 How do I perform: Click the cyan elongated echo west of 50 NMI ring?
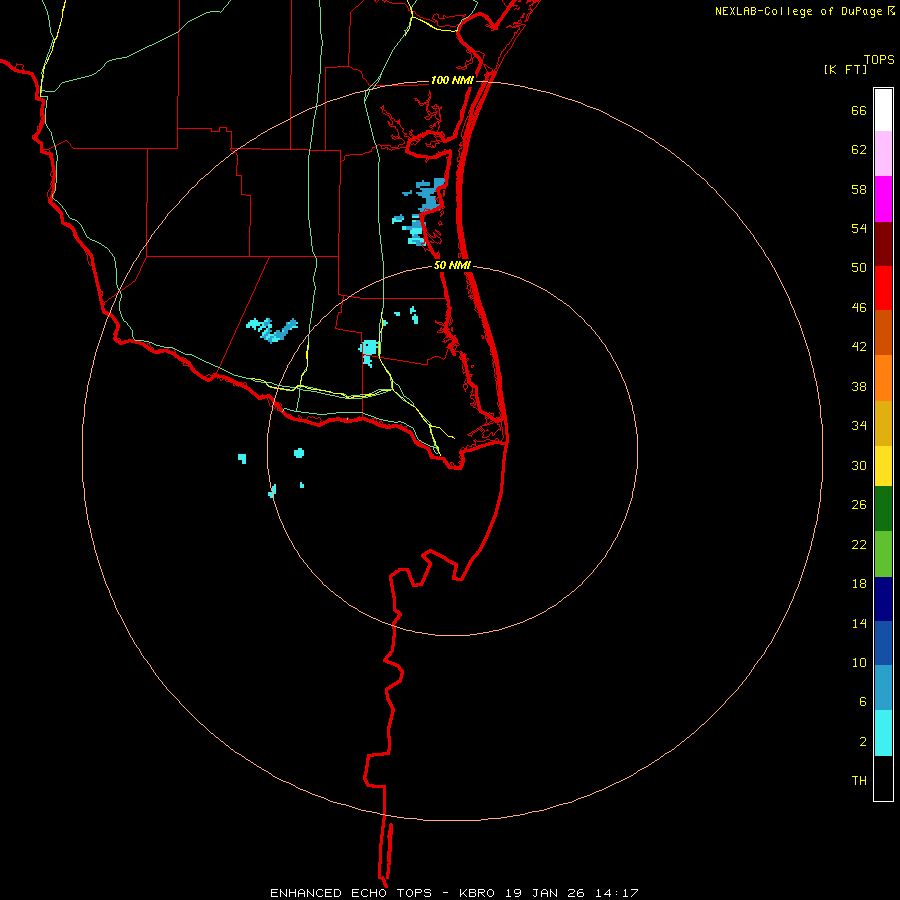point(273,329)
